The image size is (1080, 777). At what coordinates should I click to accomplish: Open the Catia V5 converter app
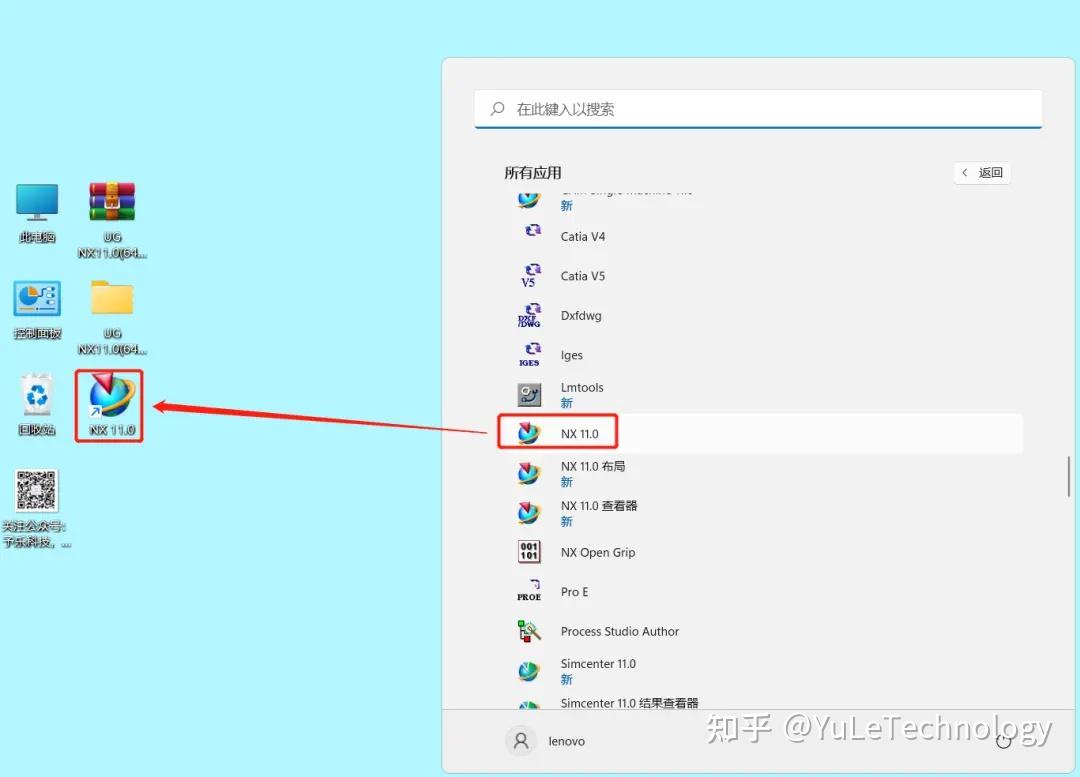[583, 276]
